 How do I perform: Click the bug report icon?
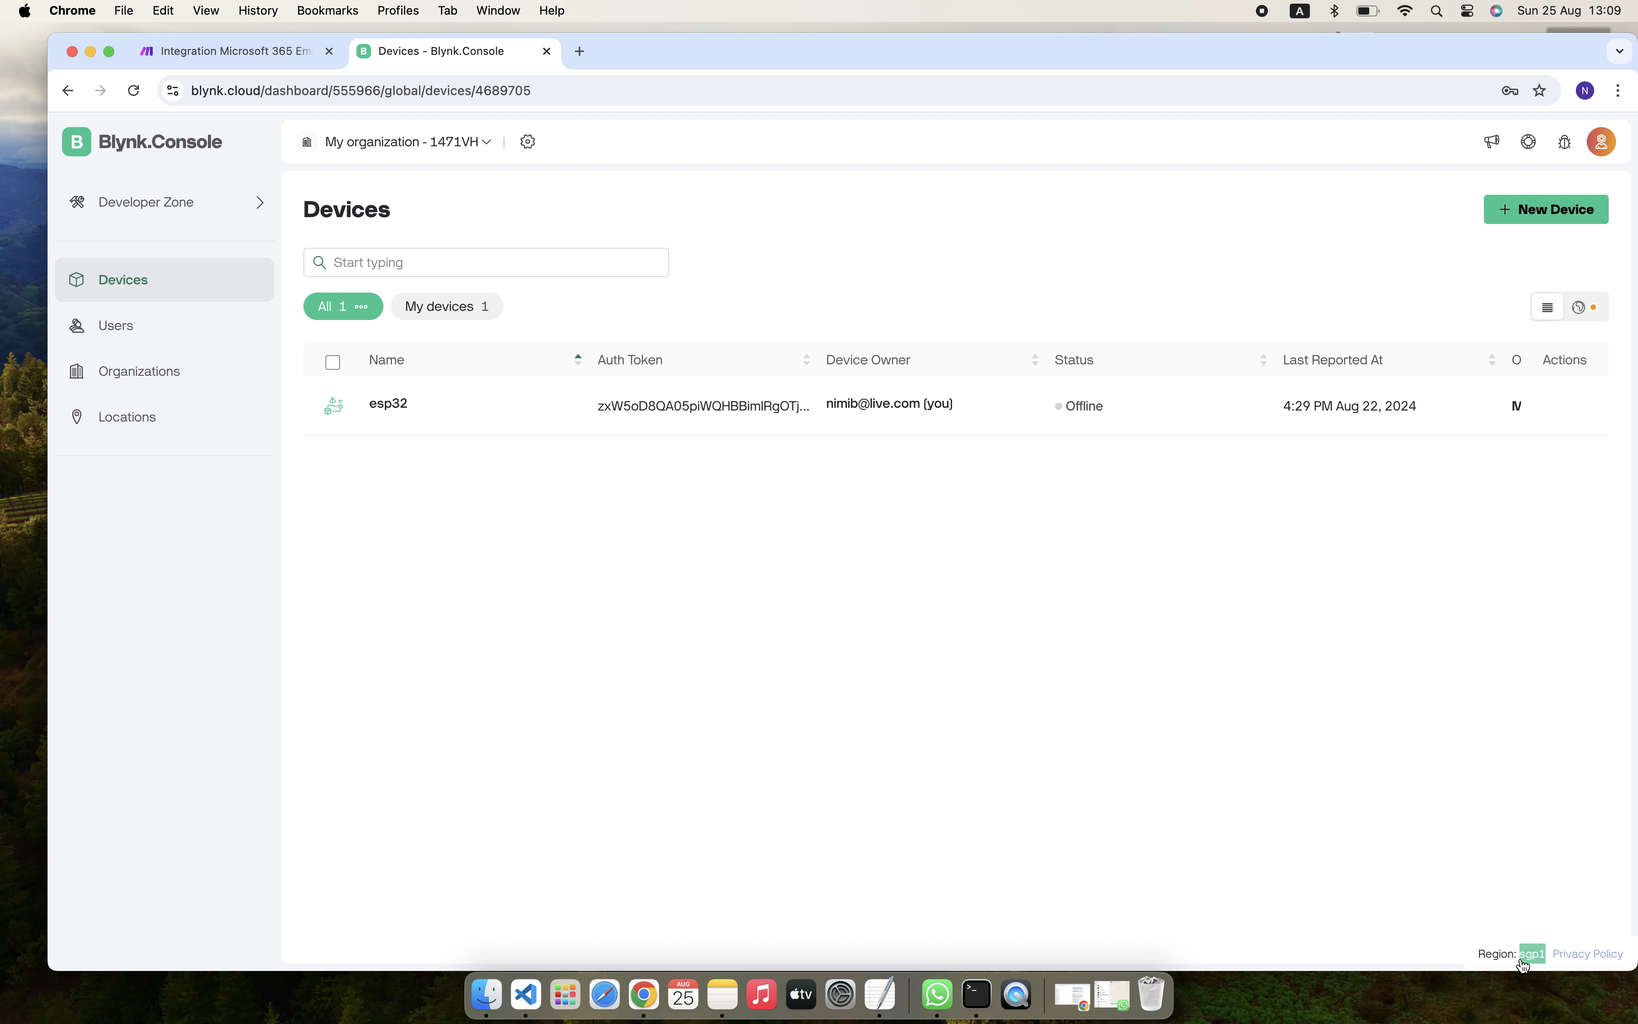pyautogui.click(x=1564, y=142)
